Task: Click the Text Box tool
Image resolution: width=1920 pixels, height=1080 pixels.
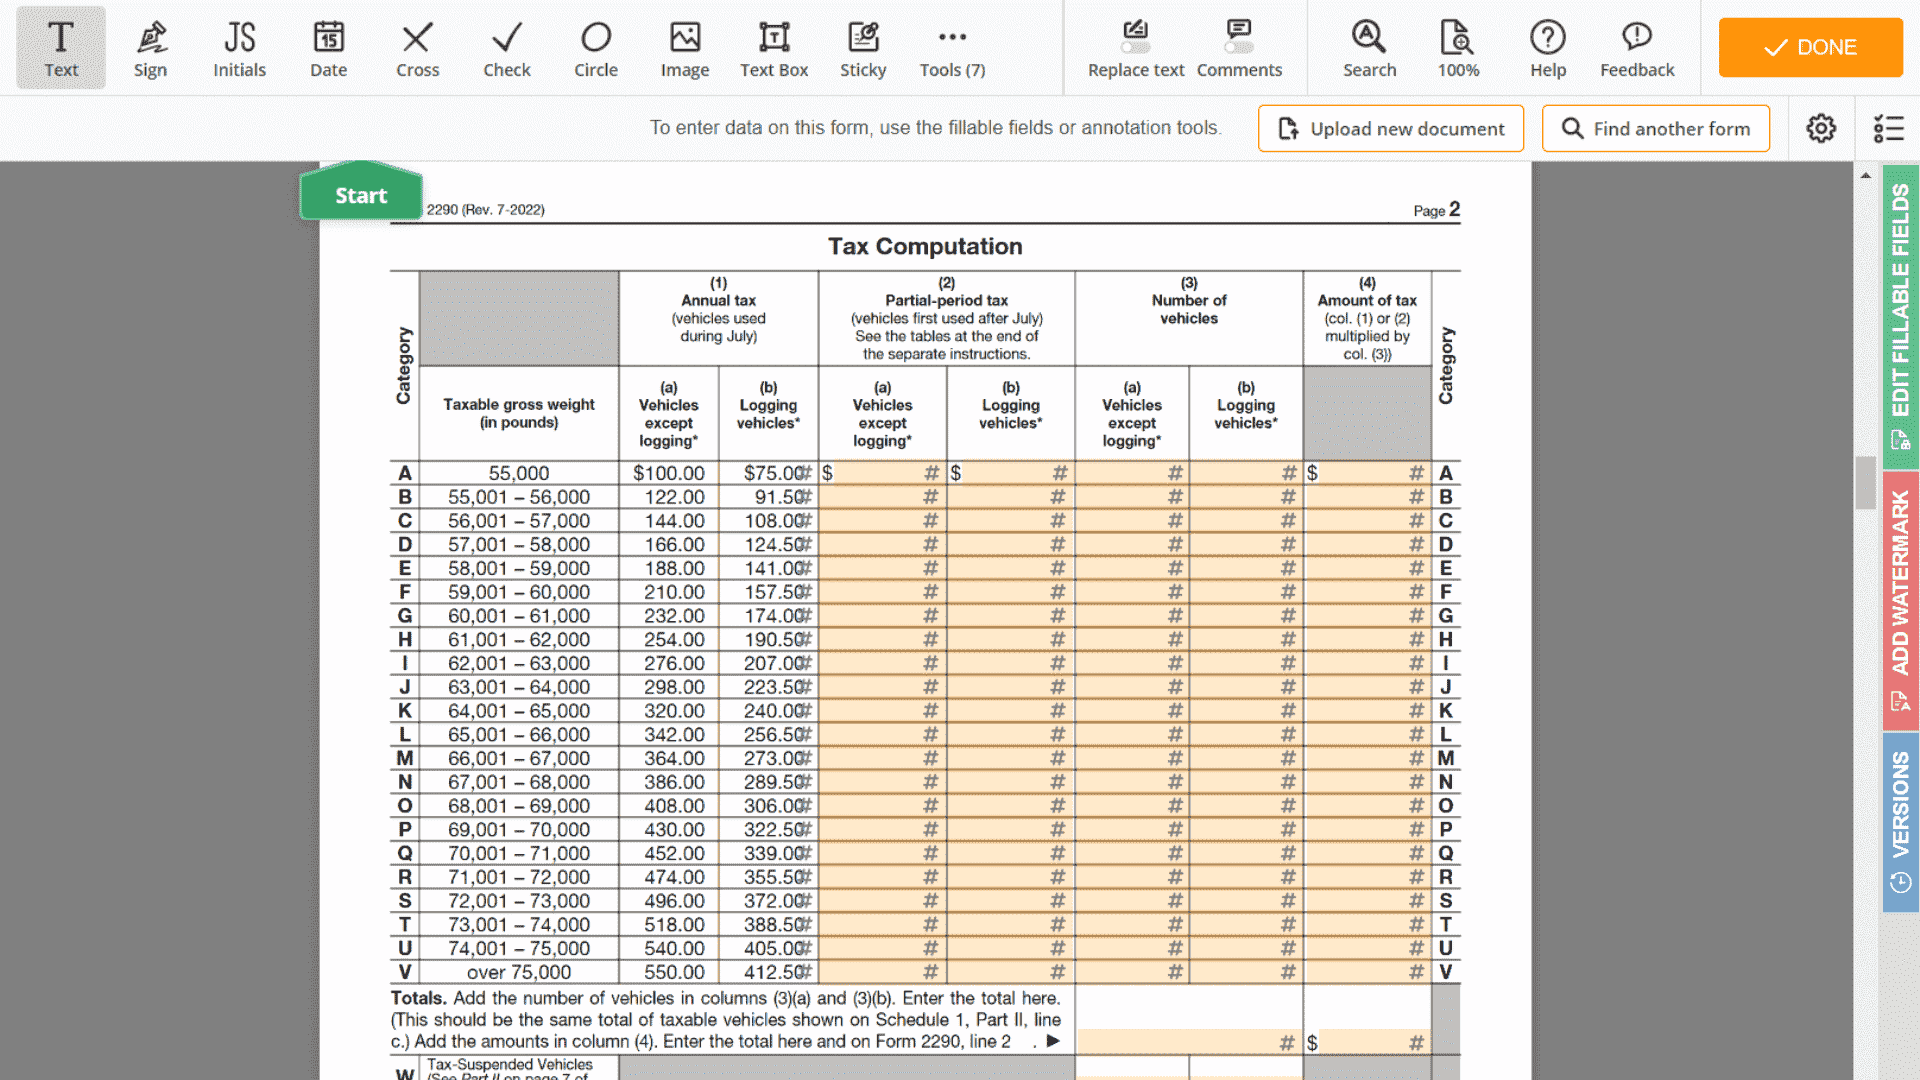Action: point(774,47)
